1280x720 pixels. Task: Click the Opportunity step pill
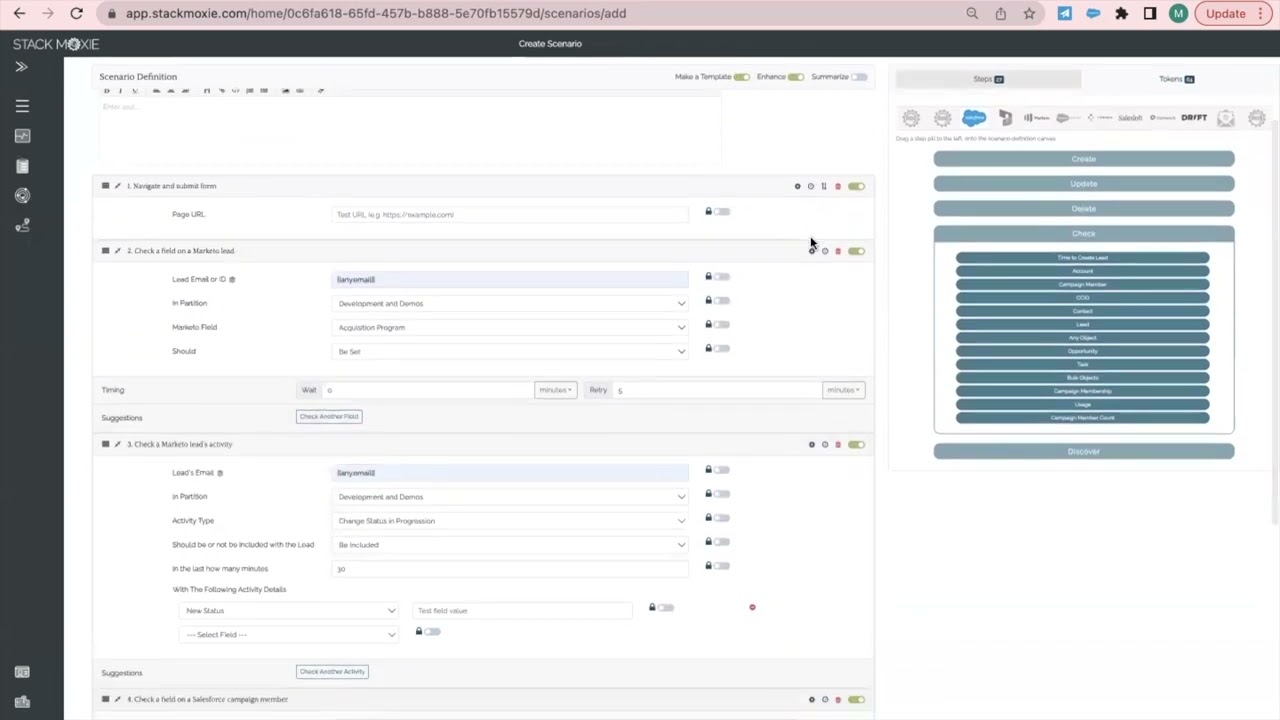tap(1083, 351)
